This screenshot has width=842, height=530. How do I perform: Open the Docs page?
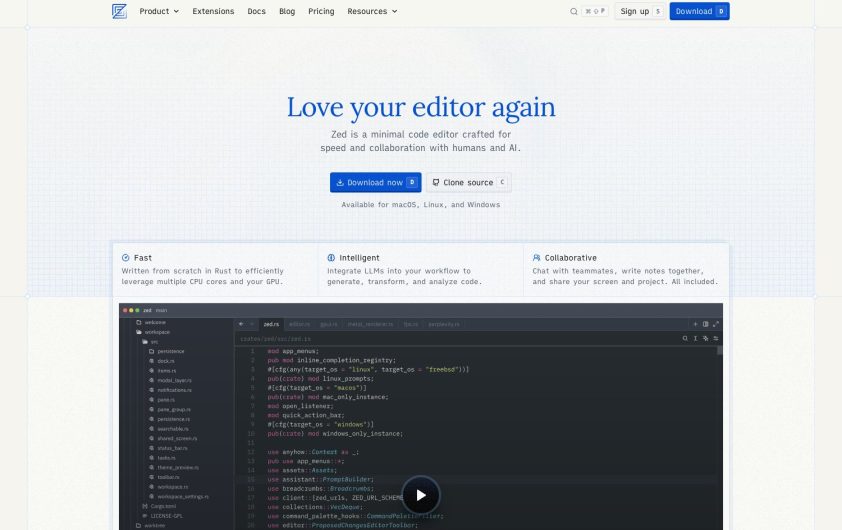click(256, 11)
